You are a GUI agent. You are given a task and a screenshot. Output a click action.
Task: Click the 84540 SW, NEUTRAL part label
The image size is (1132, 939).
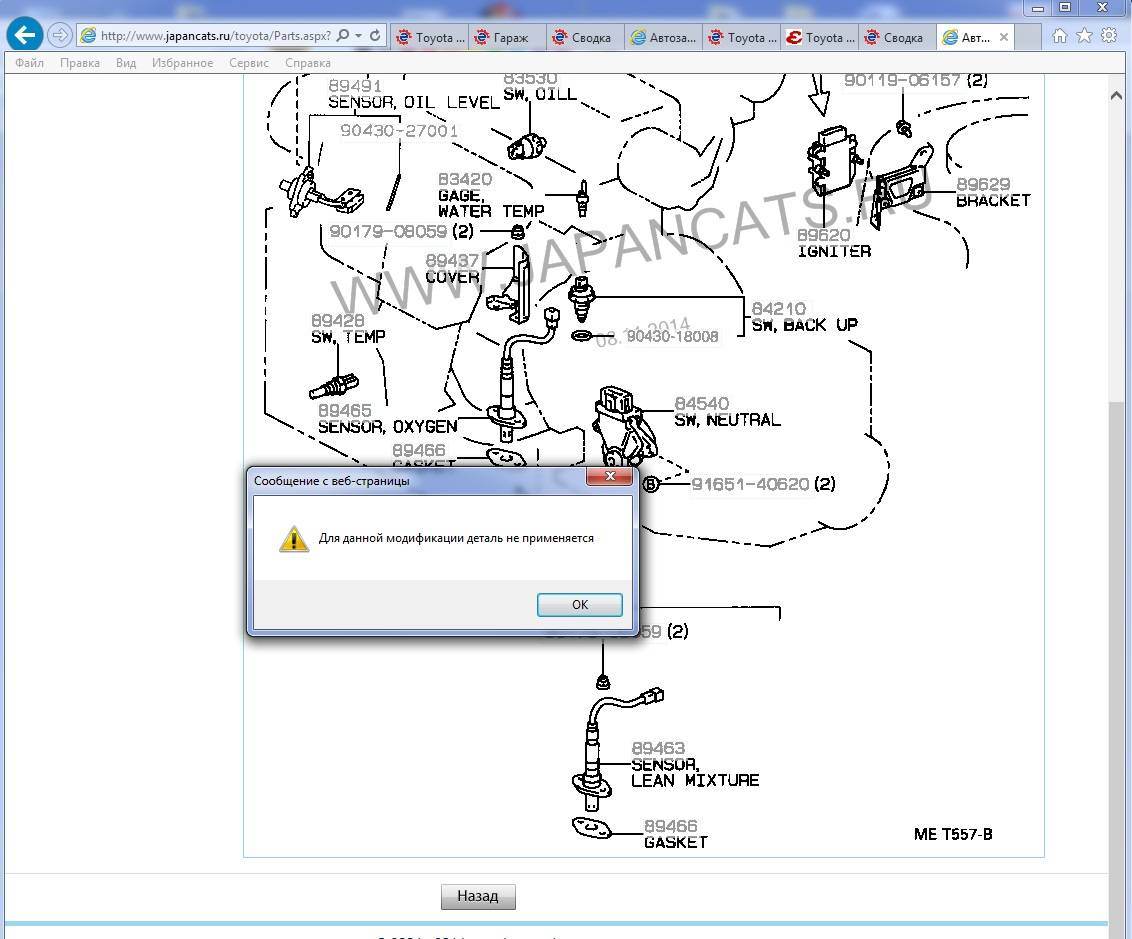(x=726, y=412)
